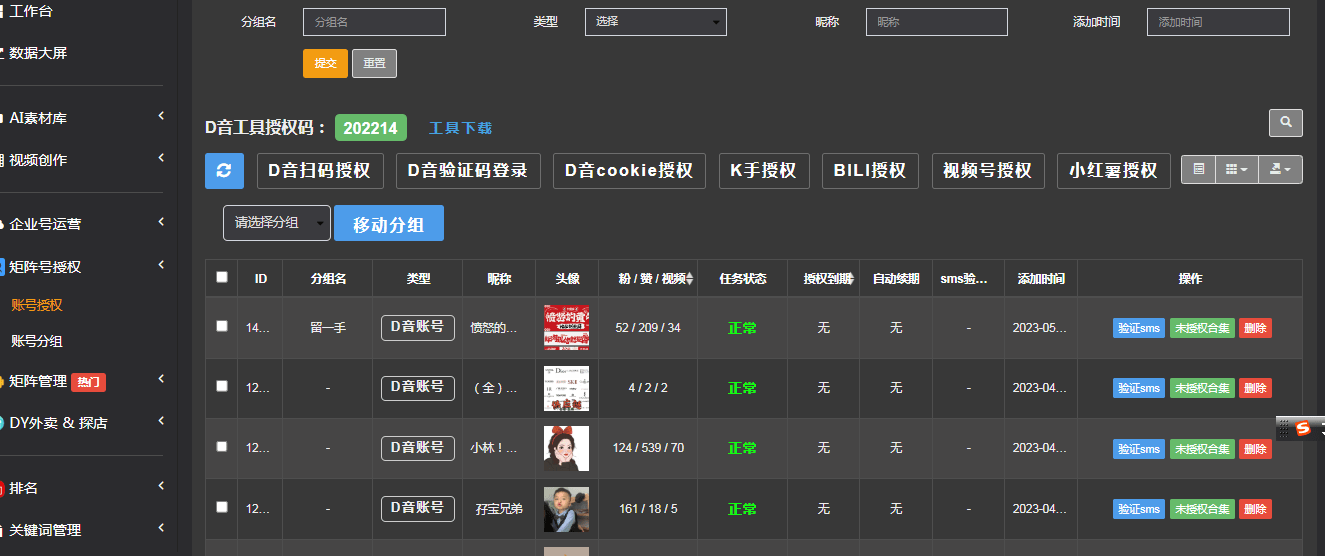
Task: Check the checkbox for 孖宝兄弟 row
Action: [222, 507]
